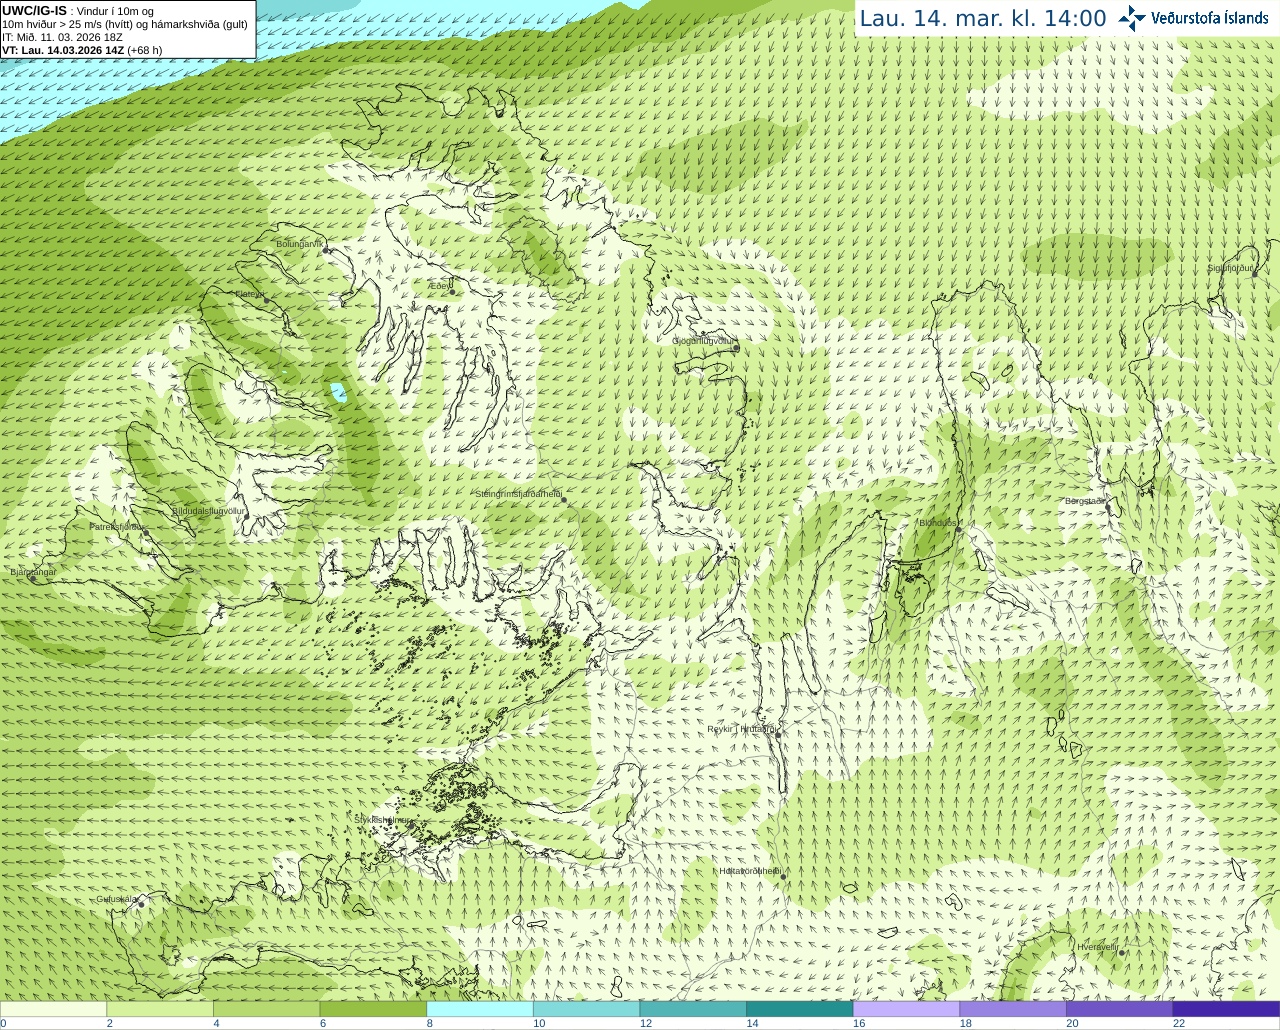Image resolution: width=1280 pixels, height=1030 pixels.
Task: Click the 18–20 m/s purple legend color
Action: coord(1013,1009)
